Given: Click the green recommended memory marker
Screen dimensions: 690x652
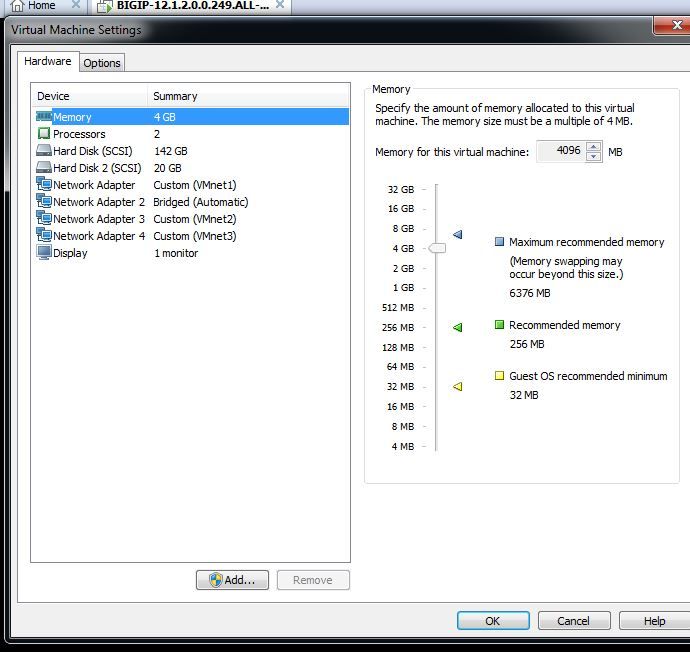Looking at the screenshot, I should click(458, 327).
